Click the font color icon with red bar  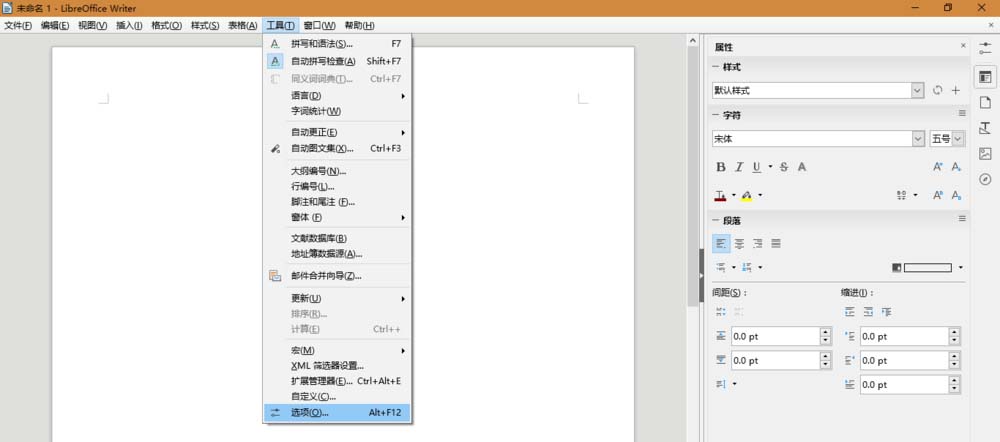(721, 195)
